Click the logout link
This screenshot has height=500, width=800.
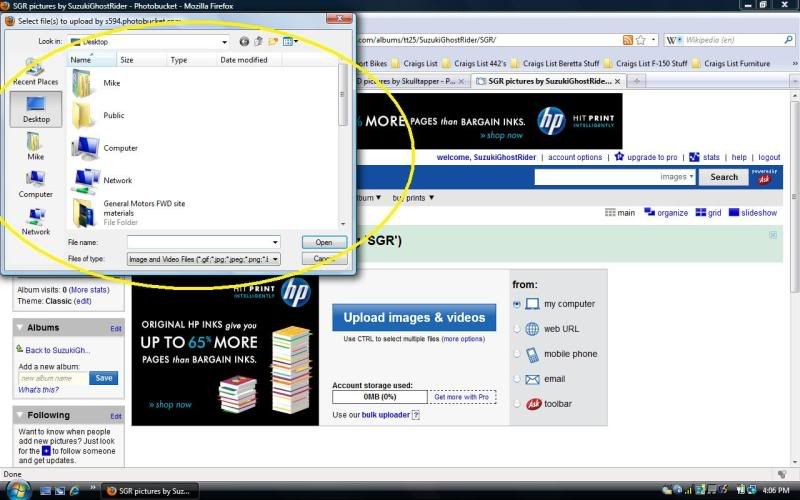pyautogui.click(x=769, y=157)
